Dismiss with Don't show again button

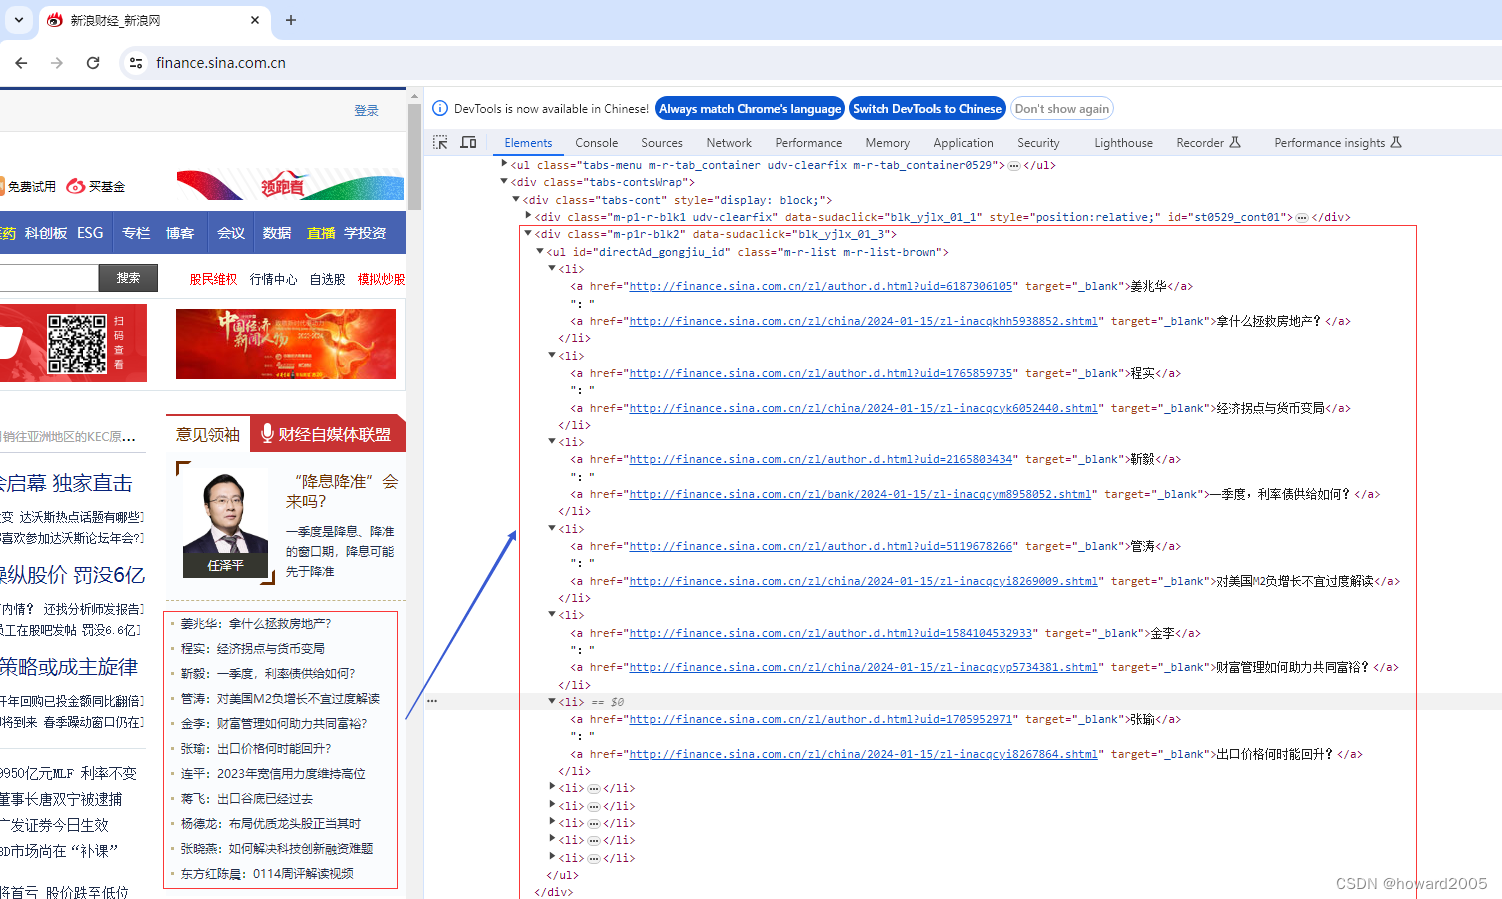[1062, 109]
